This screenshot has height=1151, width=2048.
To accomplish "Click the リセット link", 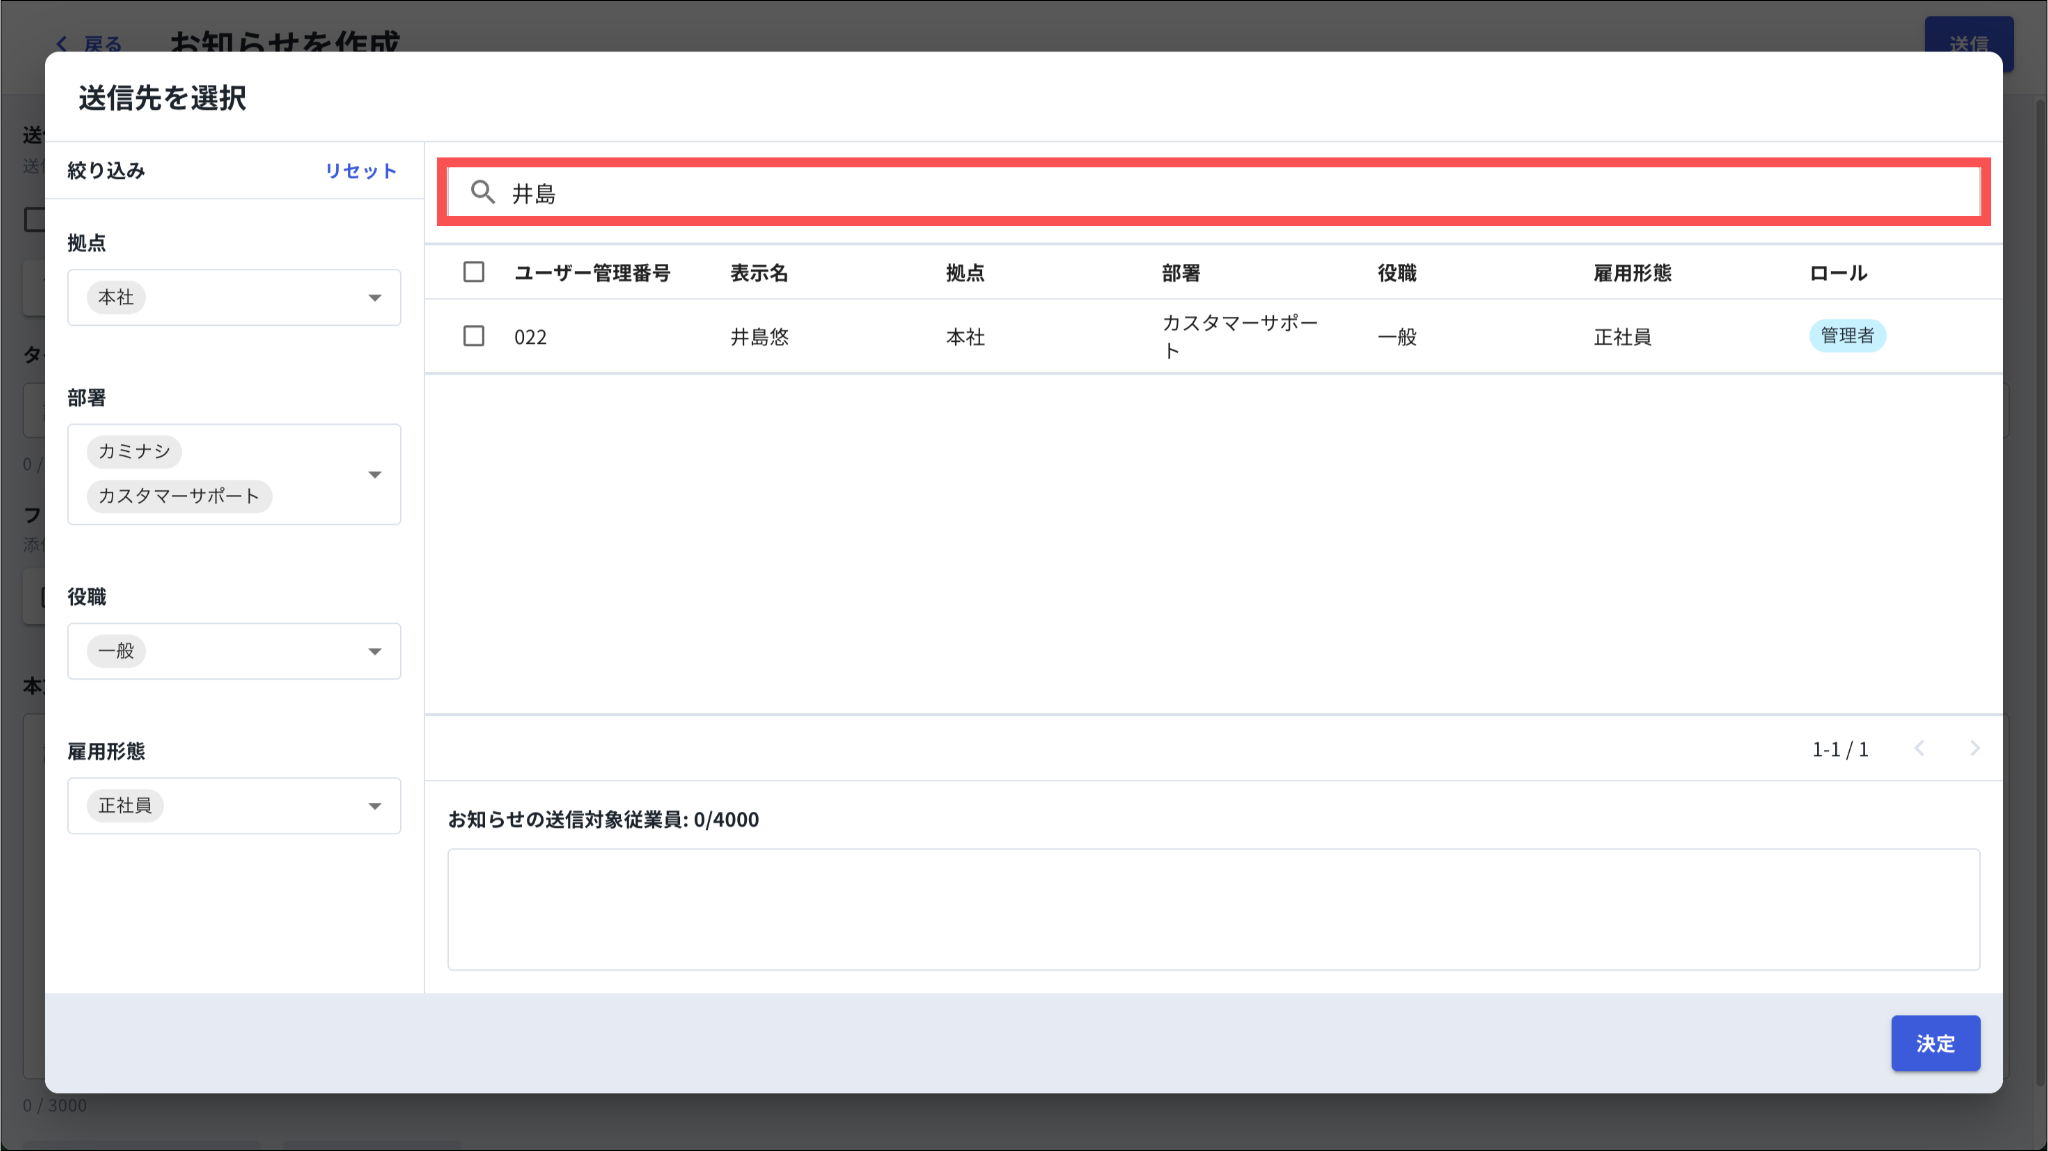I will click(x=360, y=171).
